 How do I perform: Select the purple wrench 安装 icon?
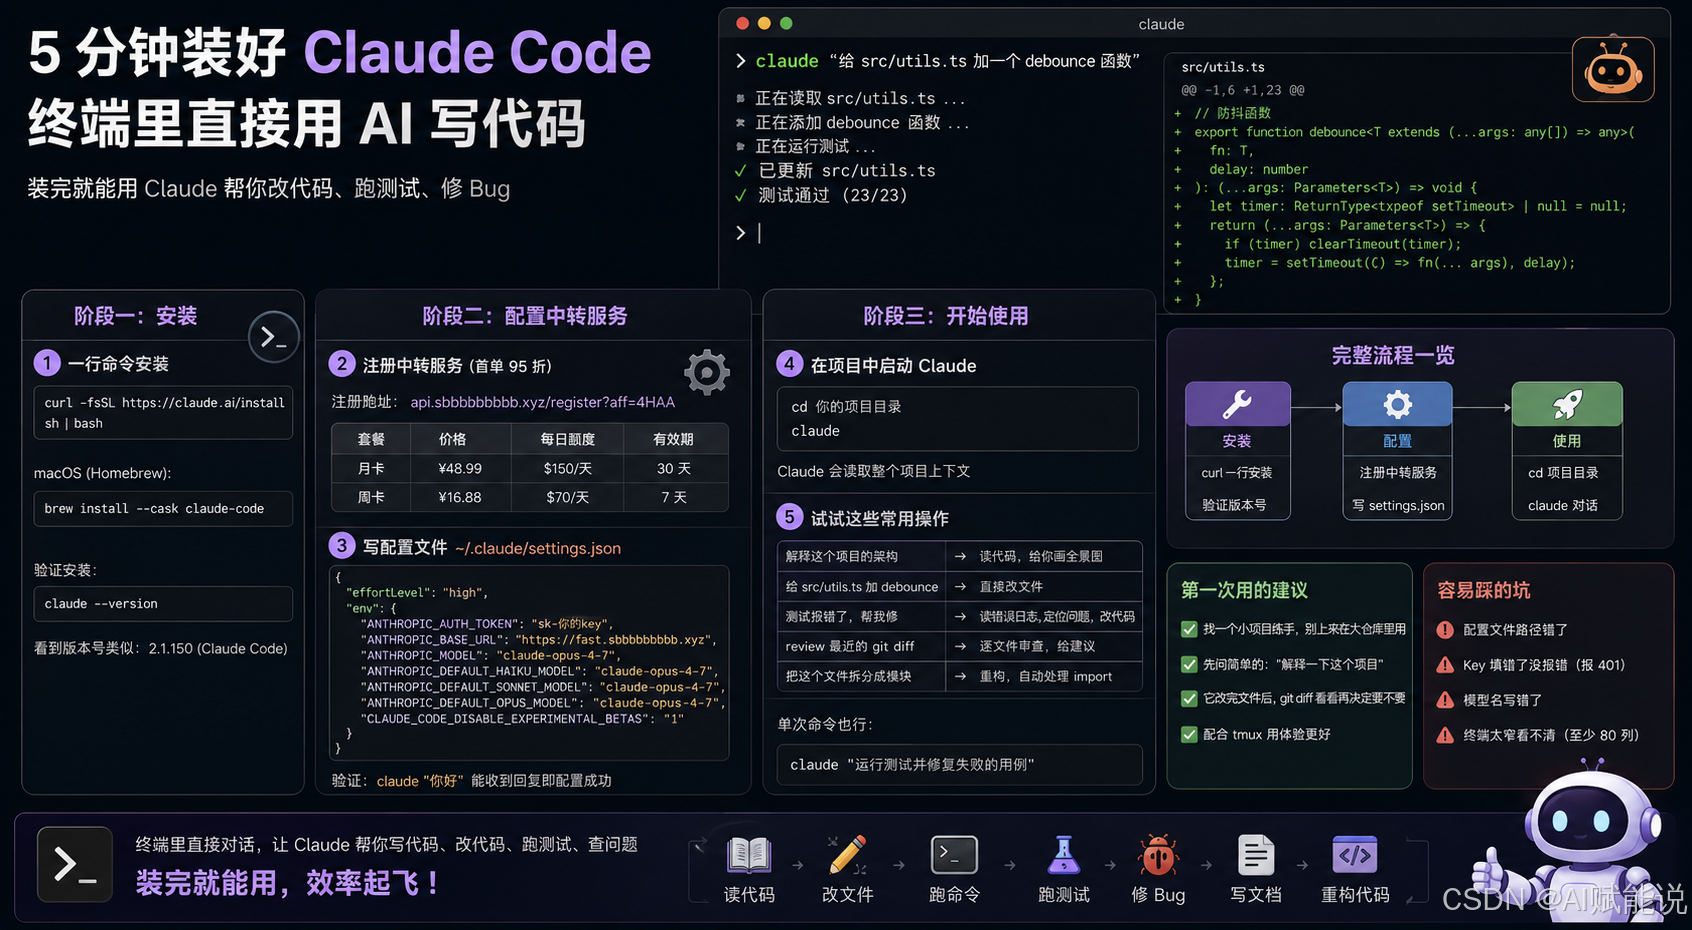point(1237,404)
